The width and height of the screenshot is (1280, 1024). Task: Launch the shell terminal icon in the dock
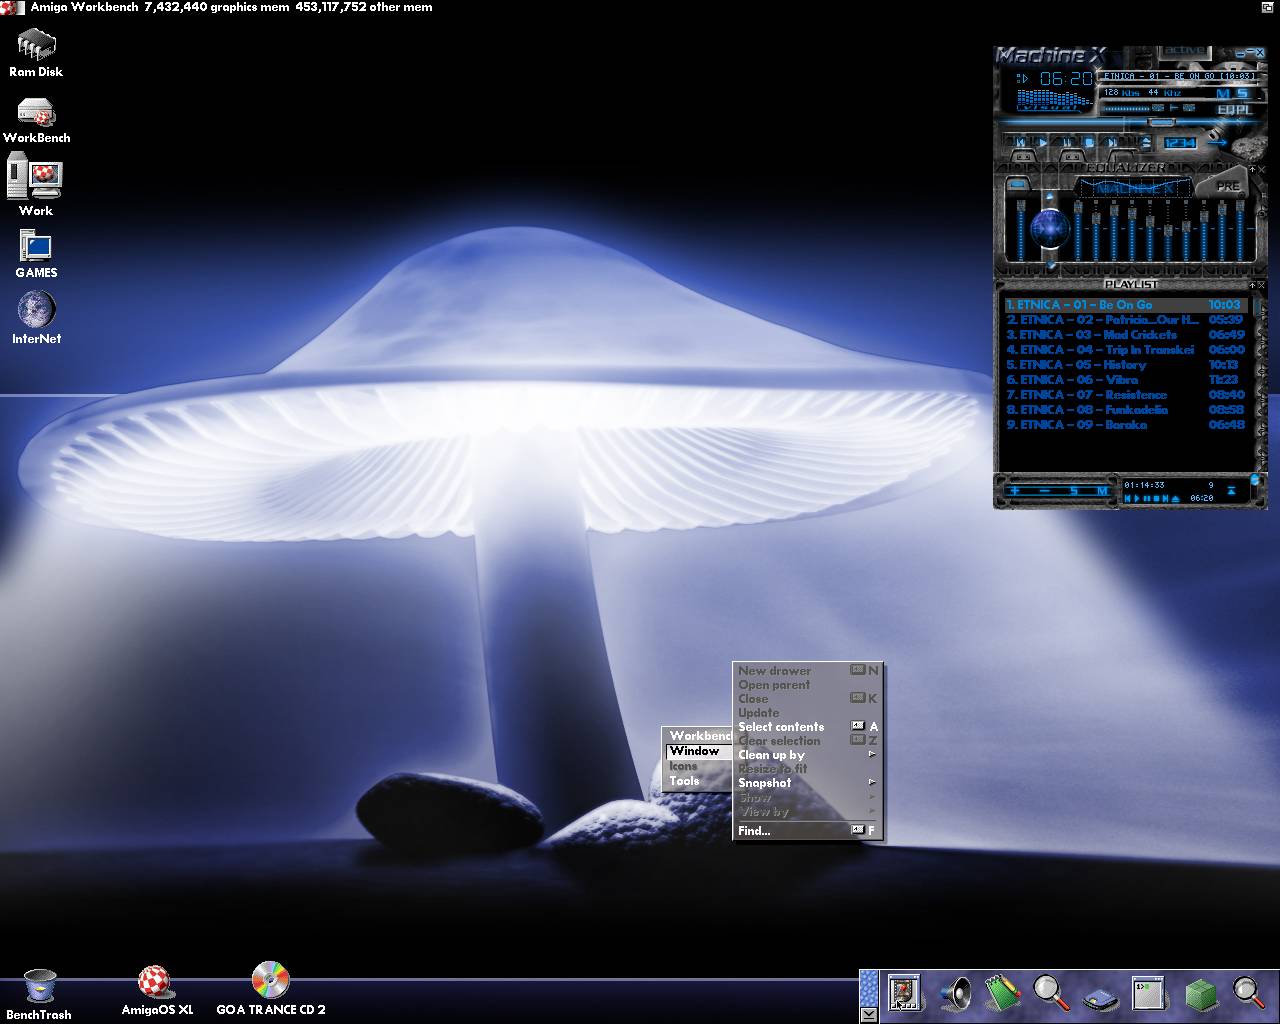(x=1146, y=992)
